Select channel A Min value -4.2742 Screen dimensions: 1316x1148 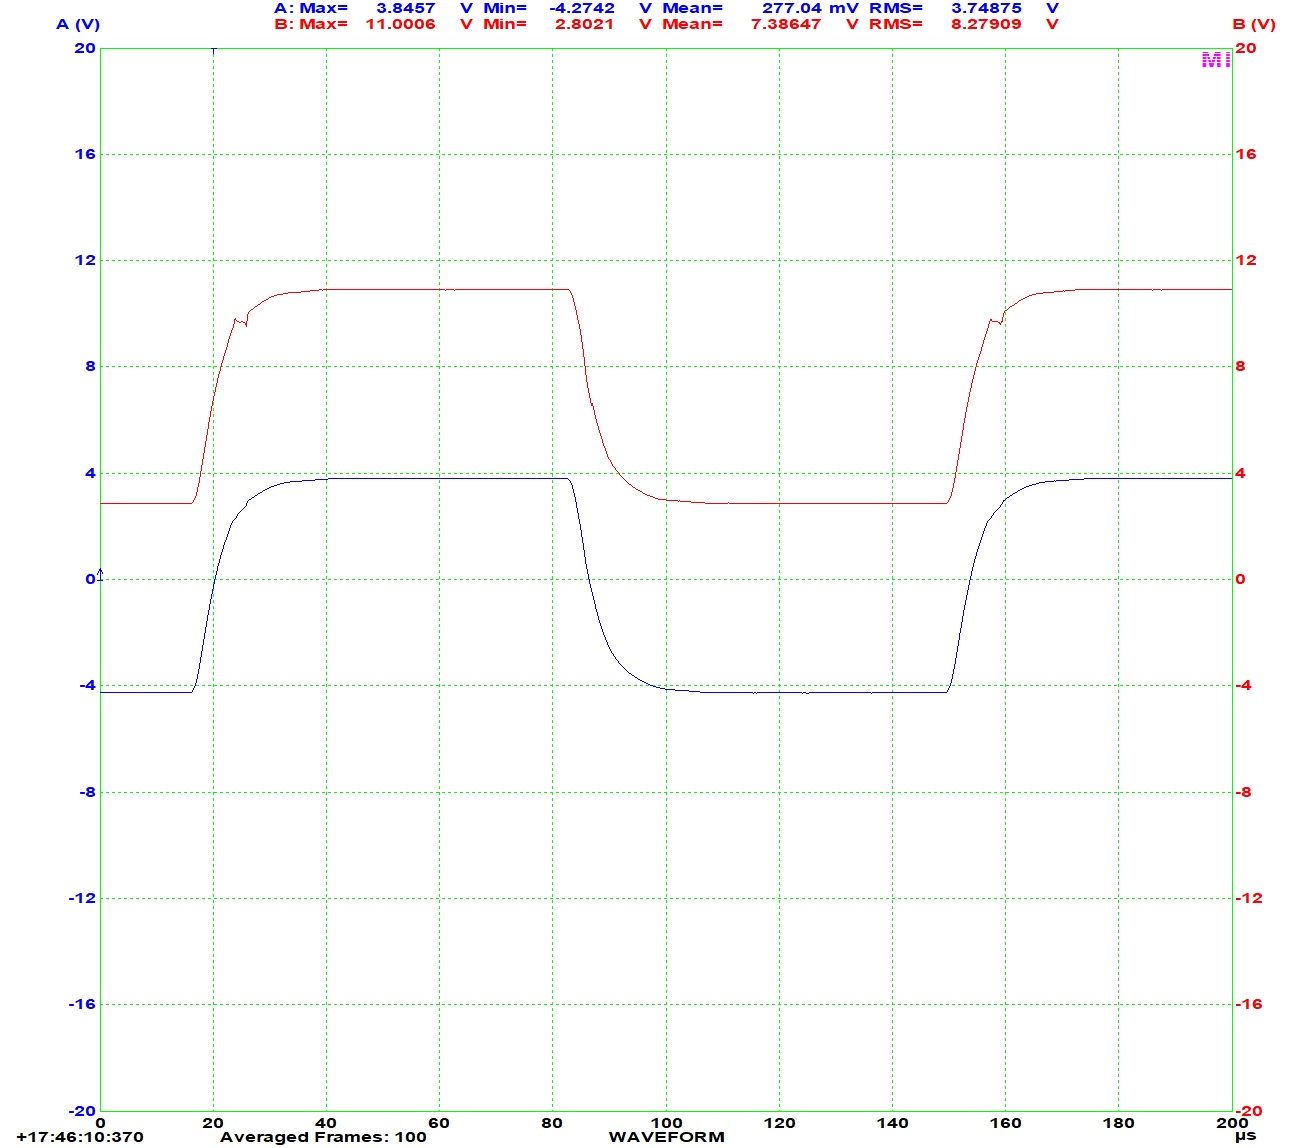[x=582, y=8]
